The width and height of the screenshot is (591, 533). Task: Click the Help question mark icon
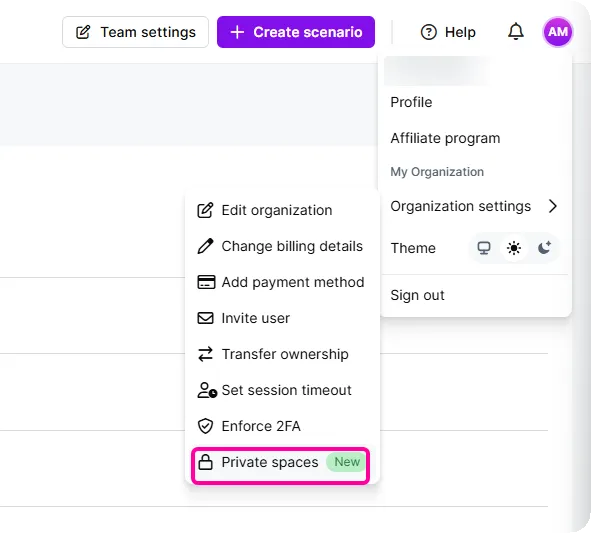[429, 32]
